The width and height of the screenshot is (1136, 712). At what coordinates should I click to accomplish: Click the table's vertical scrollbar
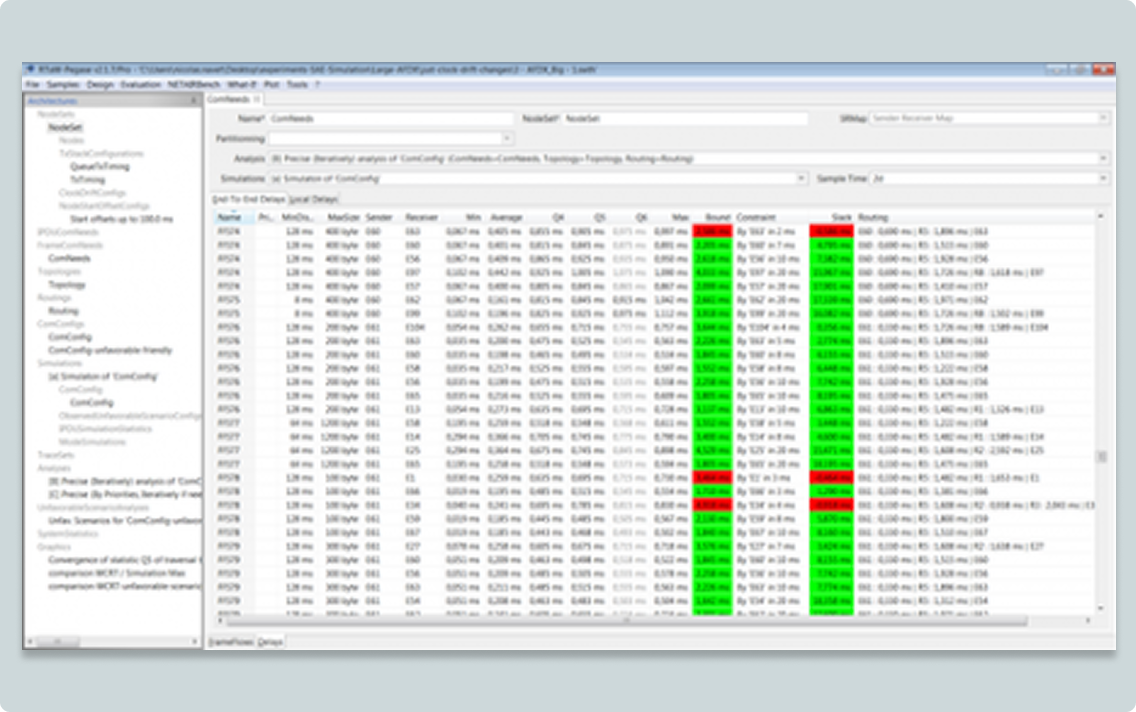tap(1103, 456)
